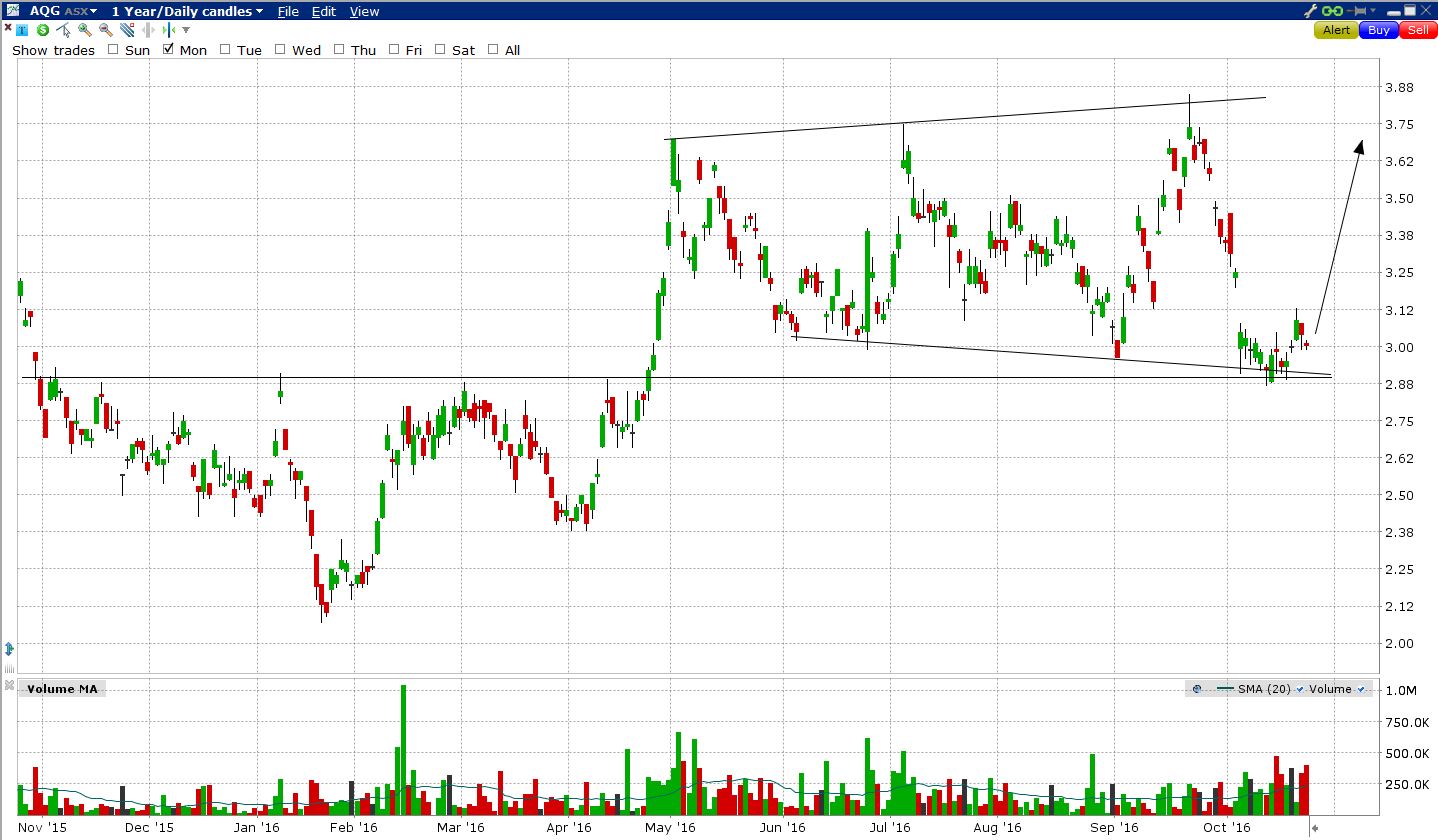Uncheck the Mon show trades checkbox
Image resolution: width=1438 pixels, height=840 pixels.
[168, 49]
